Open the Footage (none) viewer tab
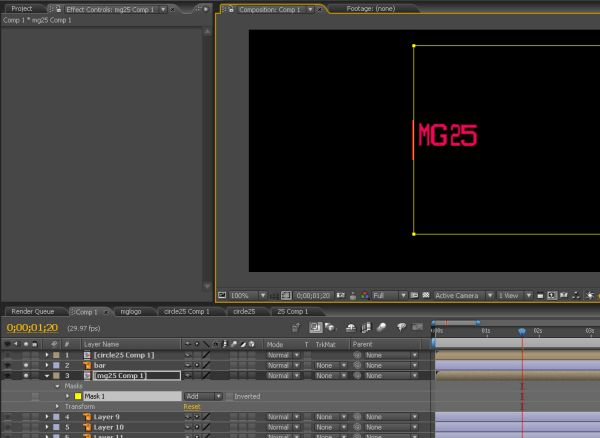Viewport: 600px width, 438px height. (x=370, y=8)
